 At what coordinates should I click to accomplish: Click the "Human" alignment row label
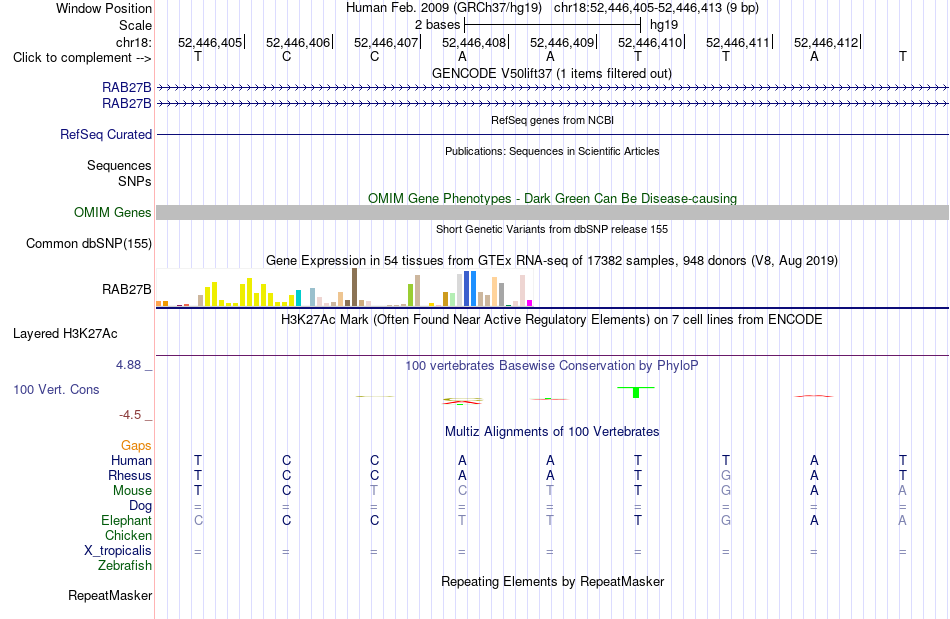coord(131,460)
